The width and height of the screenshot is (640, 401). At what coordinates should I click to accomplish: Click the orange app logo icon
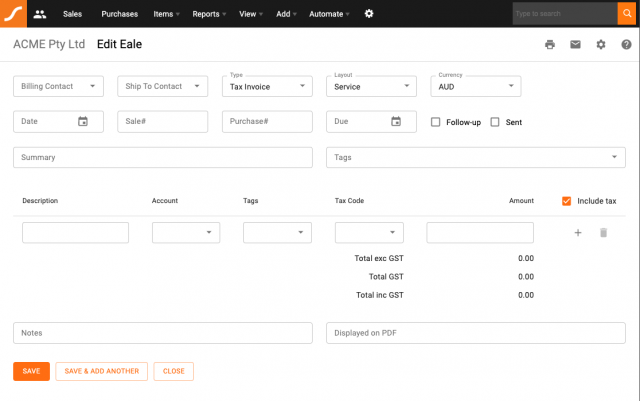coord(13,13)
